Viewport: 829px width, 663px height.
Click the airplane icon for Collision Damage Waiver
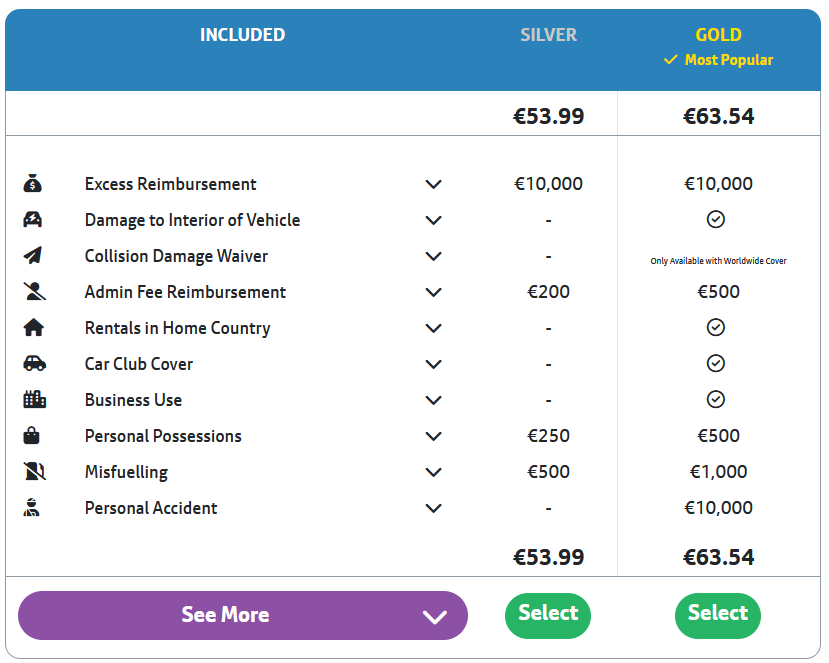coord(33,255)
